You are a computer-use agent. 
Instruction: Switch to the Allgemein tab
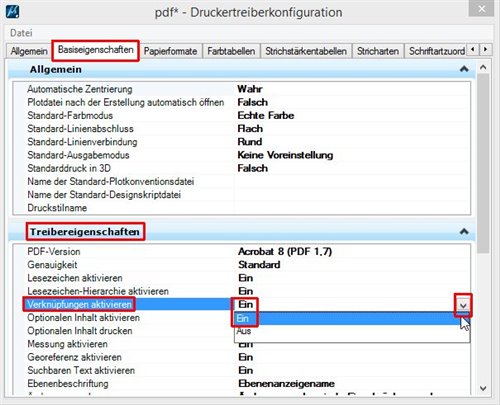pos(29,51)
